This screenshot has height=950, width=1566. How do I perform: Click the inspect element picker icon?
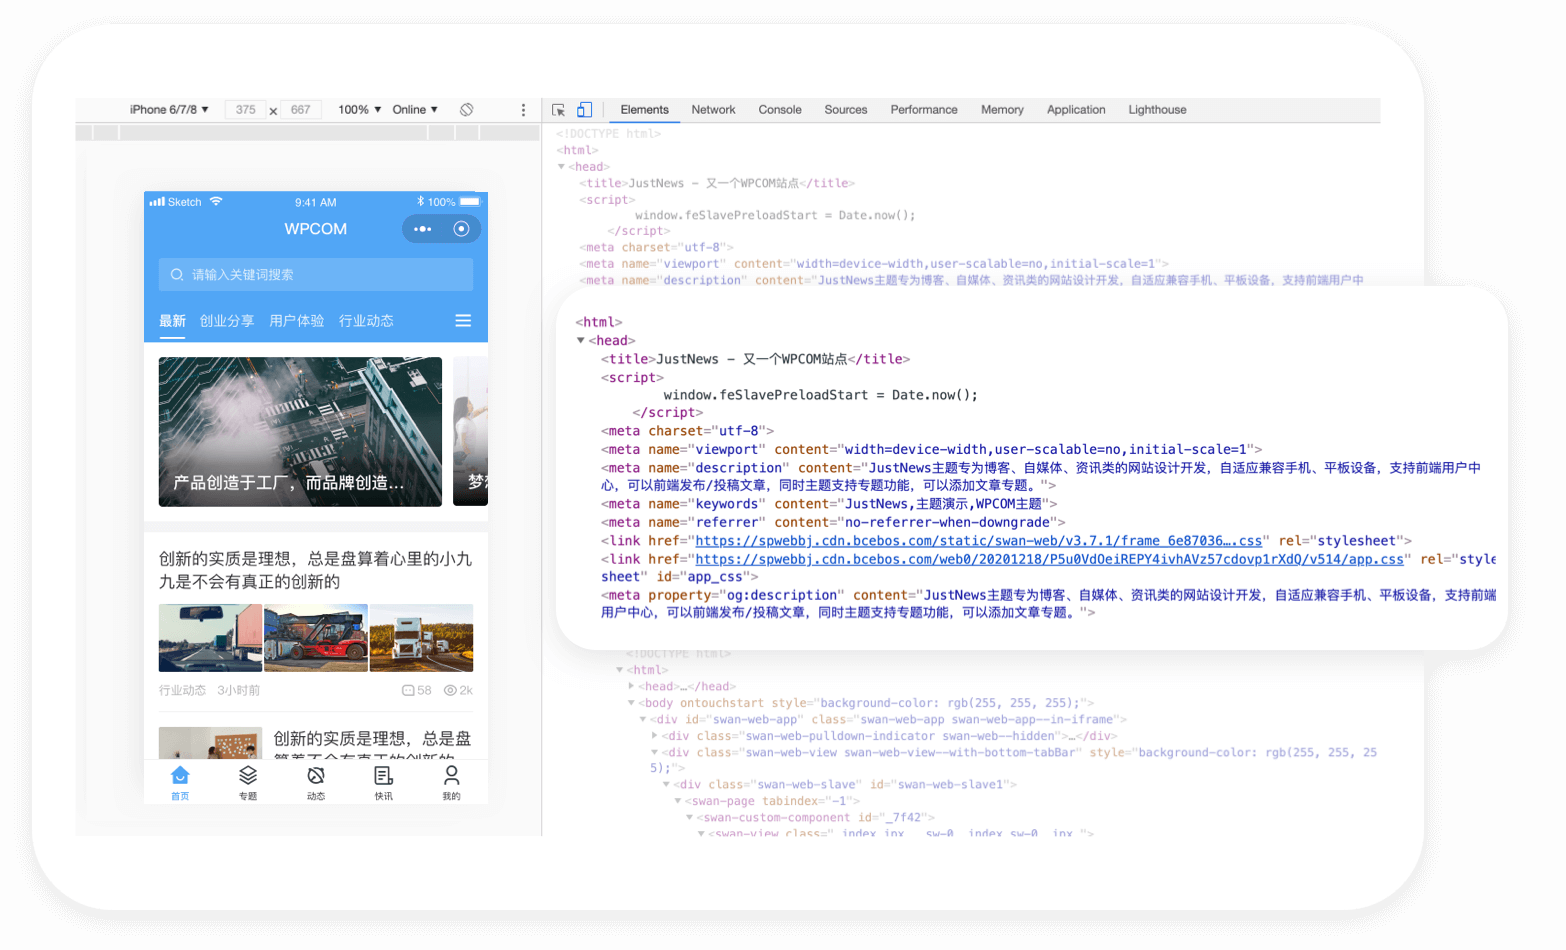558,110
